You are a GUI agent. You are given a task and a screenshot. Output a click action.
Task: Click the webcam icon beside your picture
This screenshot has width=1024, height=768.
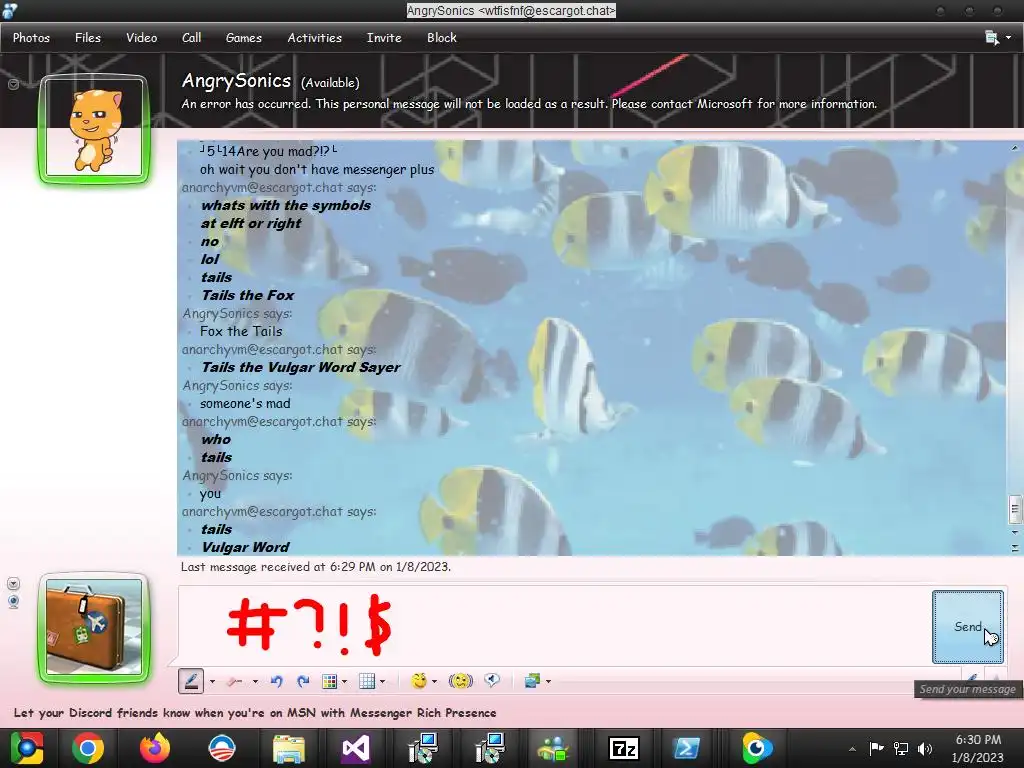click(13, 601)
